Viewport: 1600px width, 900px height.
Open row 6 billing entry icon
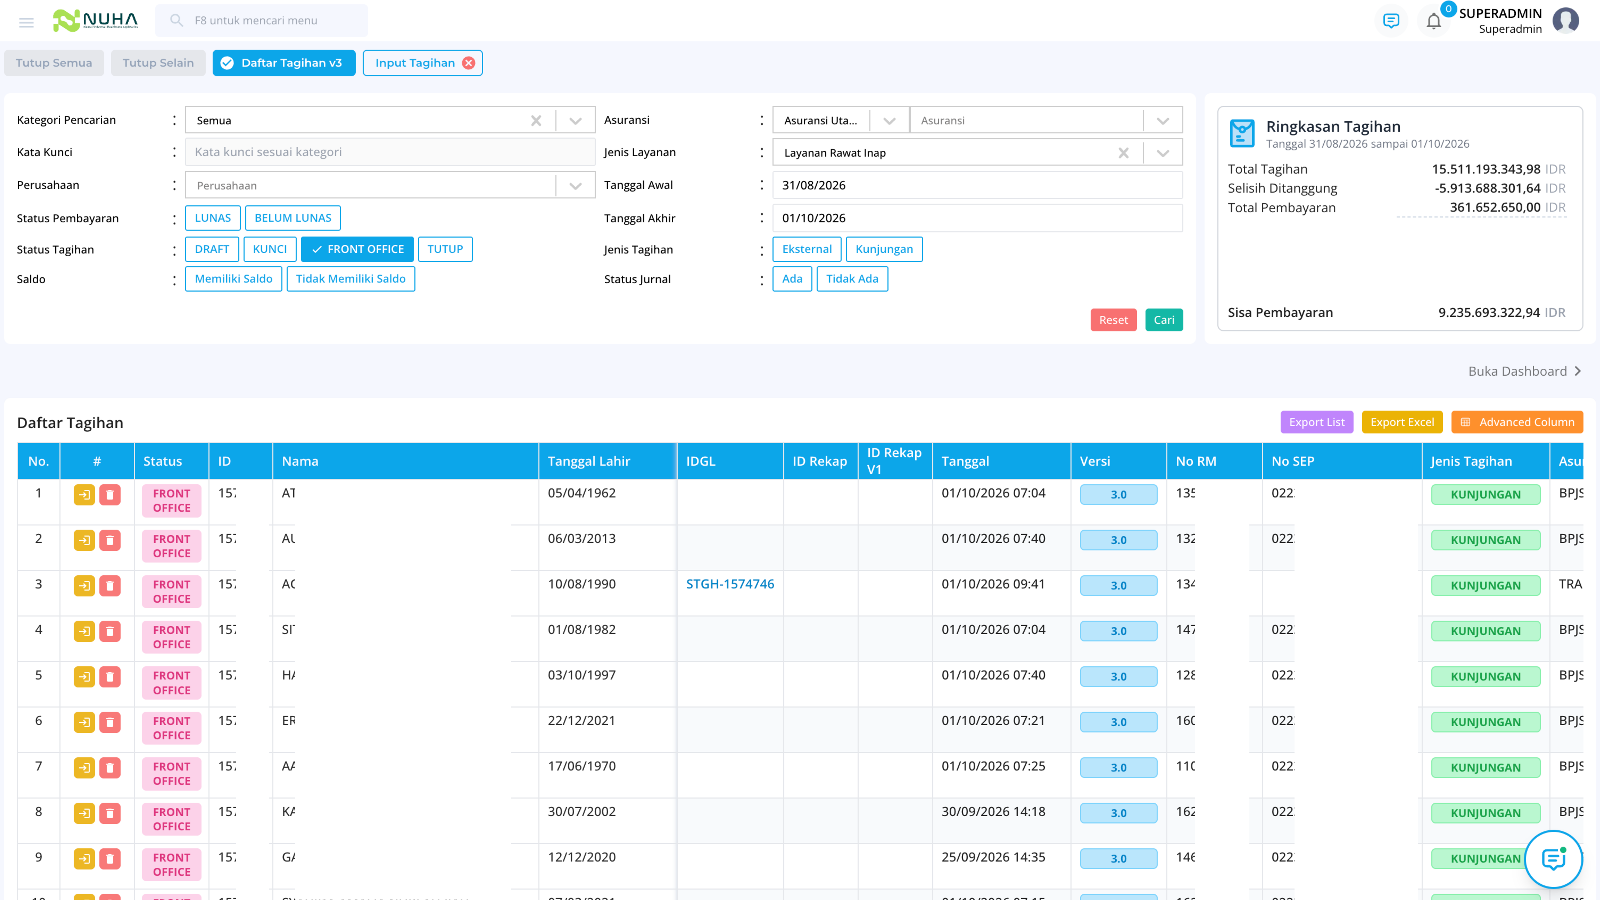click(85, 723)
